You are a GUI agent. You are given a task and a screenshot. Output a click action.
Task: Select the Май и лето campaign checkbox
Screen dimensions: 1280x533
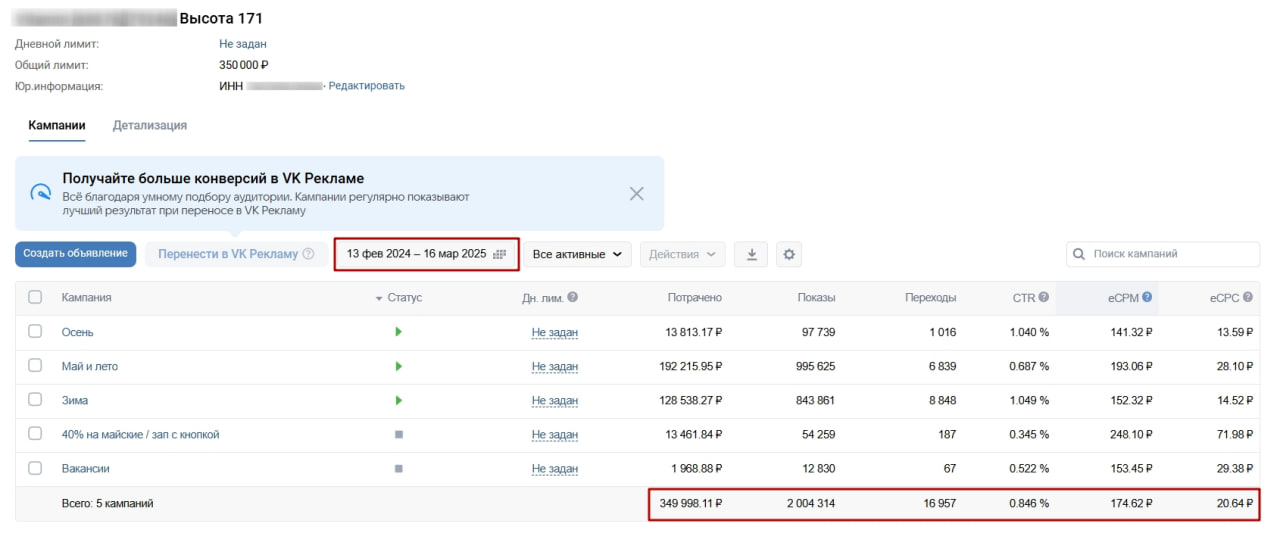click(x=35, y=366)
